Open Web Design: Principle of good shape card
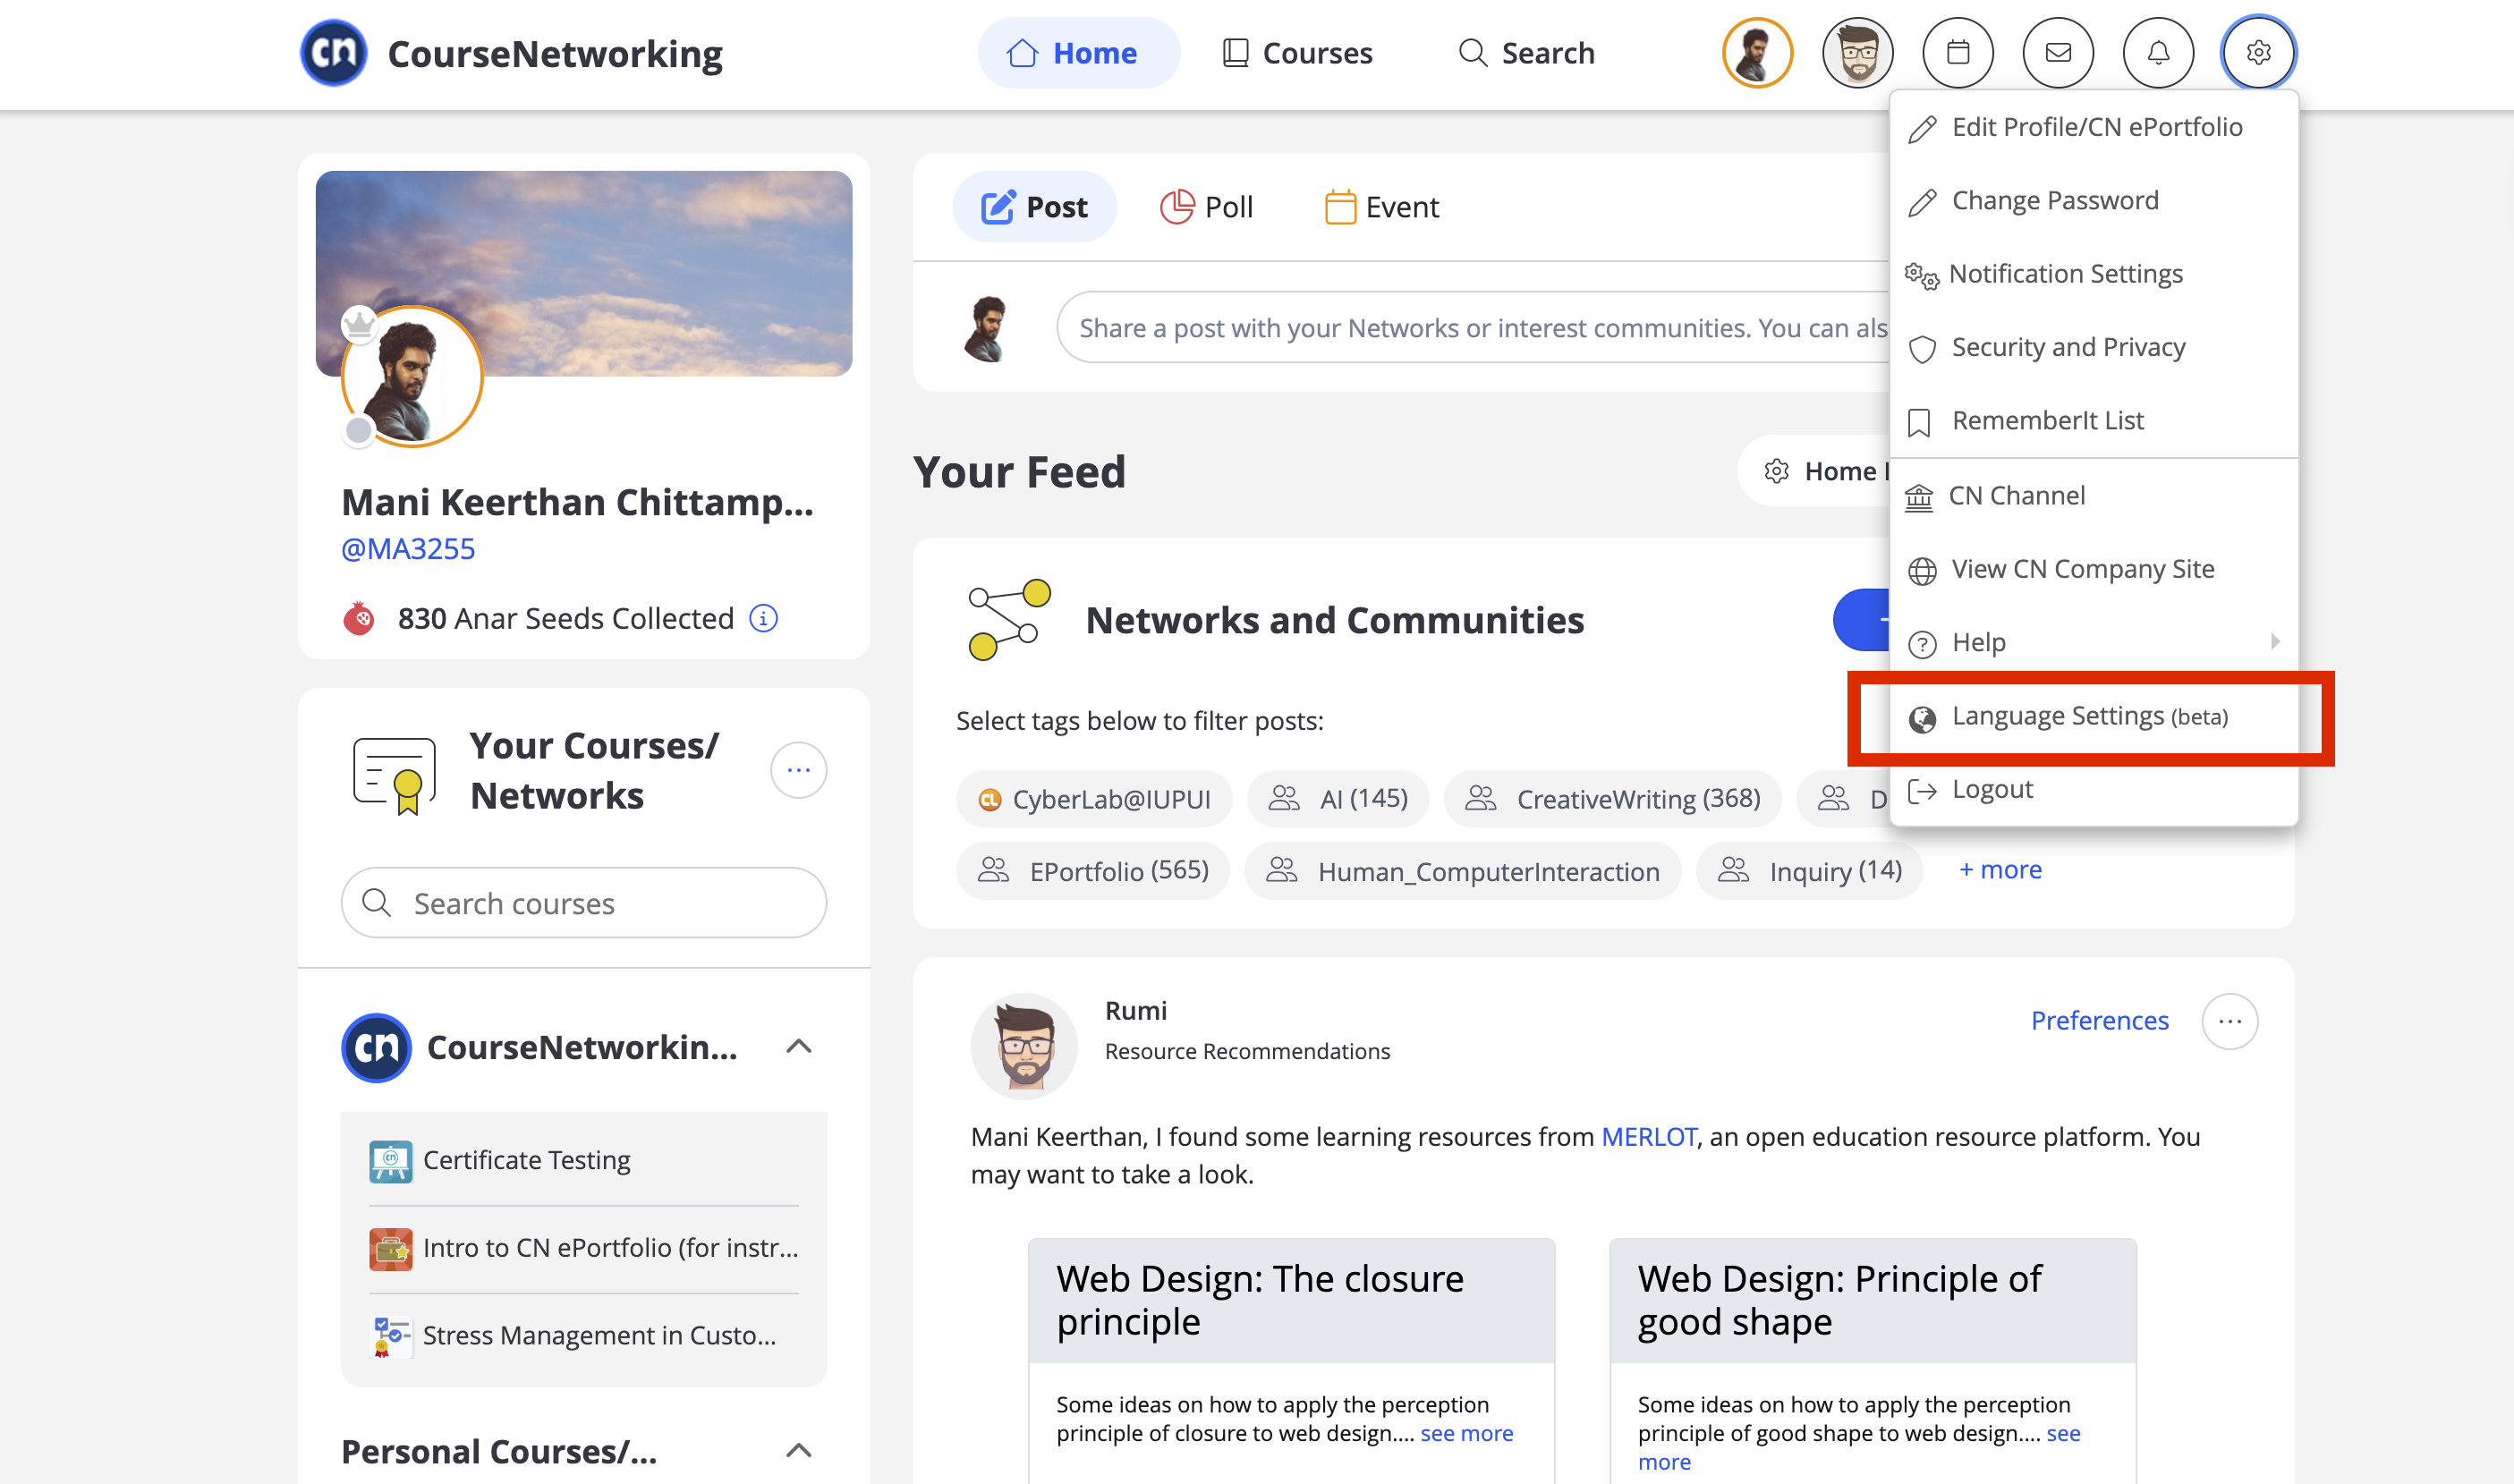Screen dimensions: 2514x1484 click(1839, 1301)
